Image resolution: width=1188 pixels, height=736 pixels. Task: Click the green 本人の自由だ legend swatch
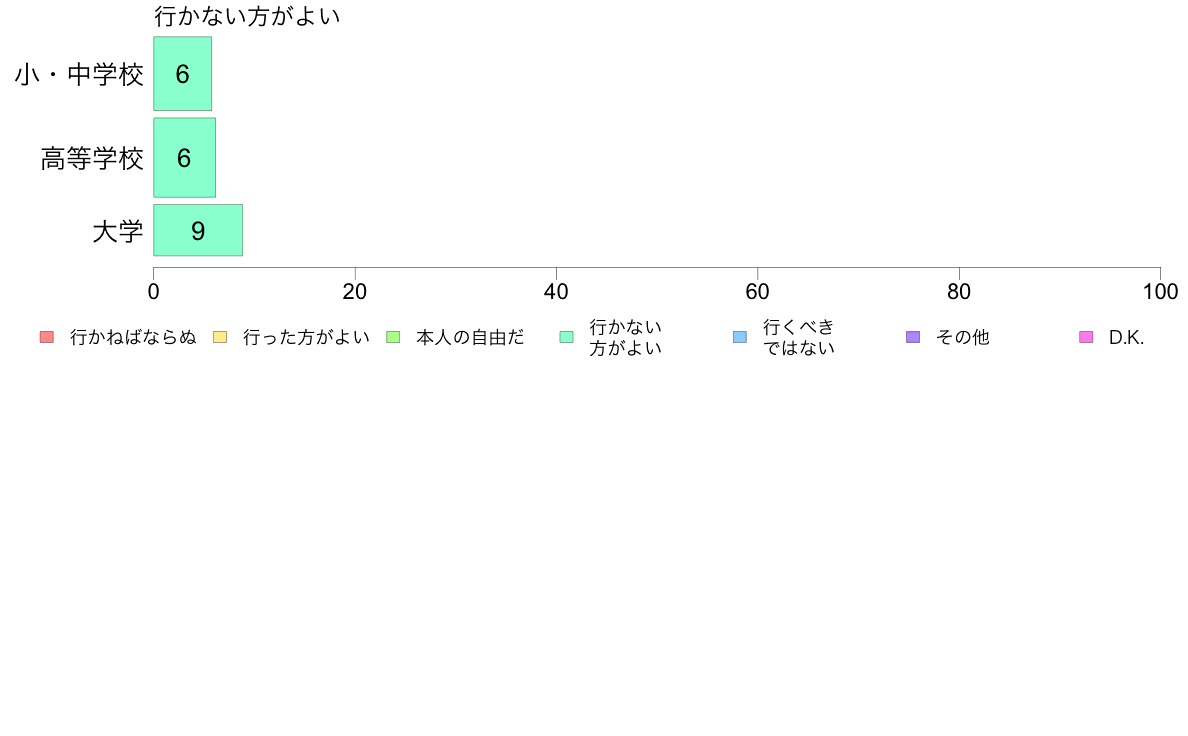(393, 337)
